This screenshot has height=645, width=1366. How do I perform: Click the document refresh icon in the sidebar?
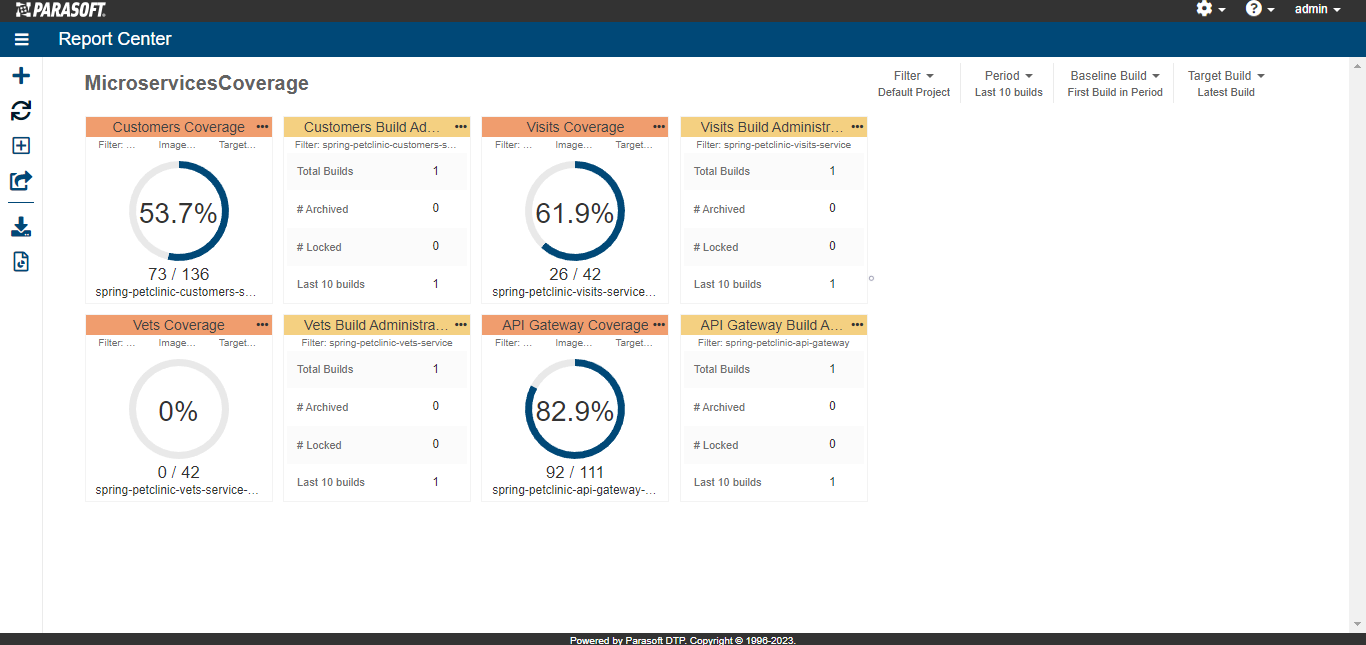coord(21,262)
